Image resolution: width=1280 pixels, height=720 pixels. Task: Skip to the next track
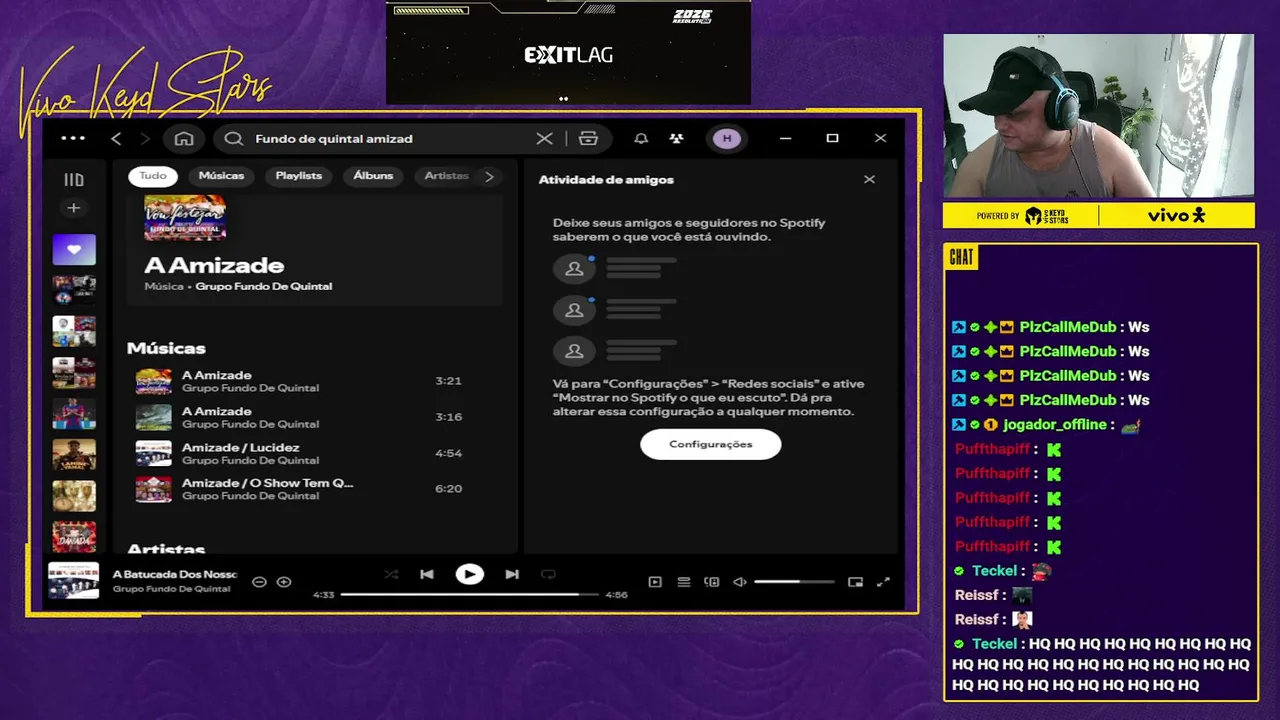point(512,574)
